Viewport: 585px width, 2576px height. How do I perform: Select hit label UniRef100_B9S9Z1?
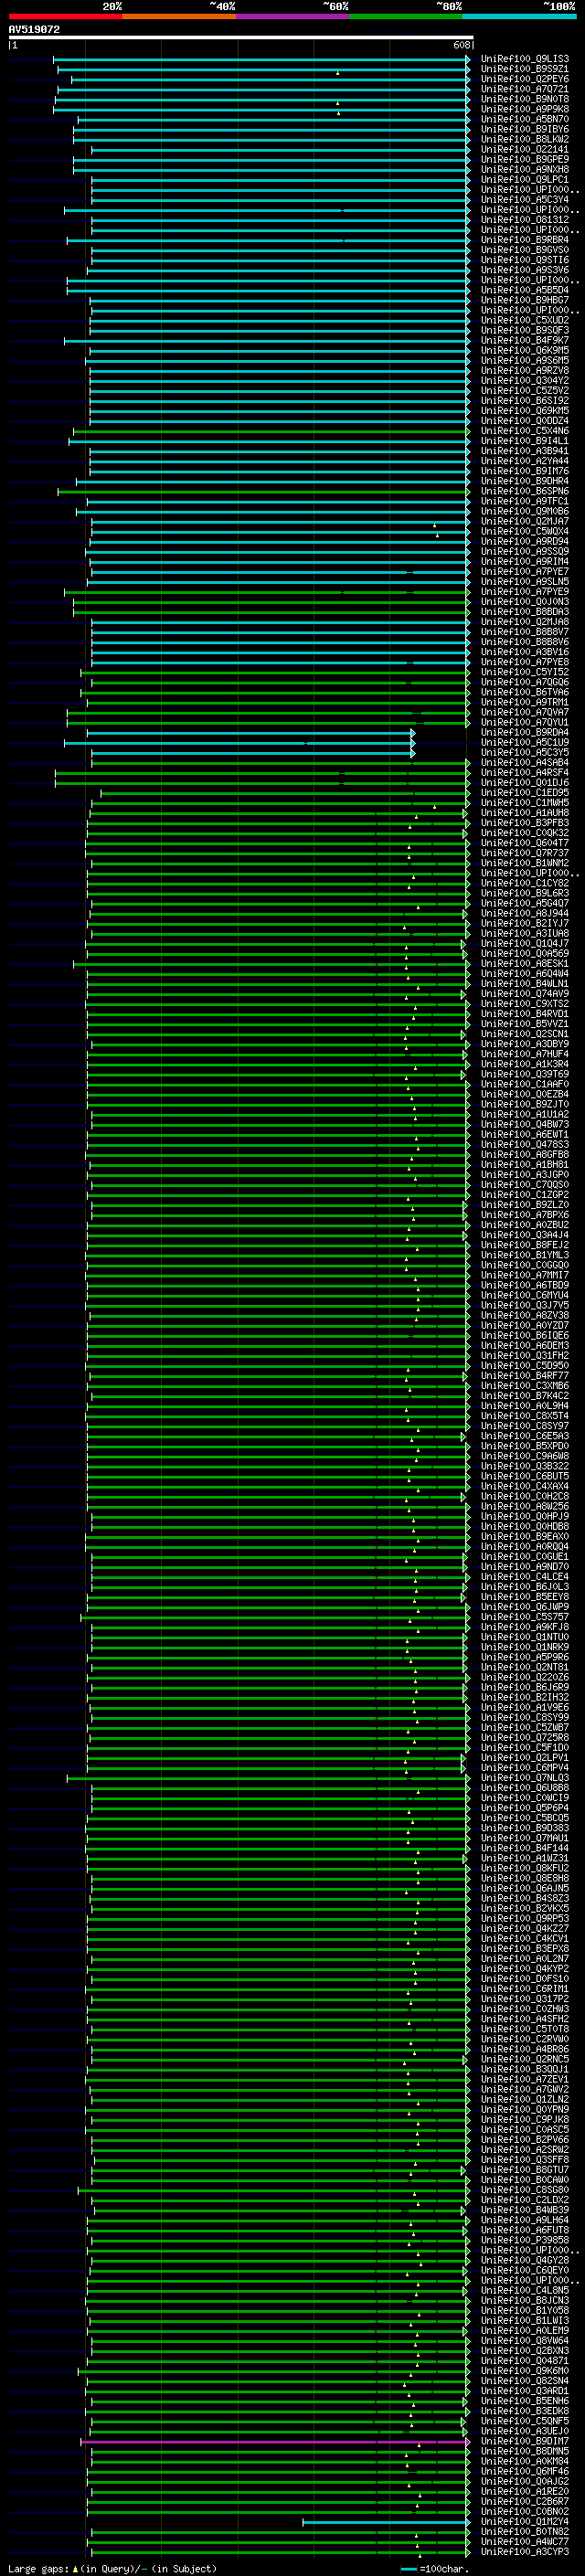click(x=525, y=69)
